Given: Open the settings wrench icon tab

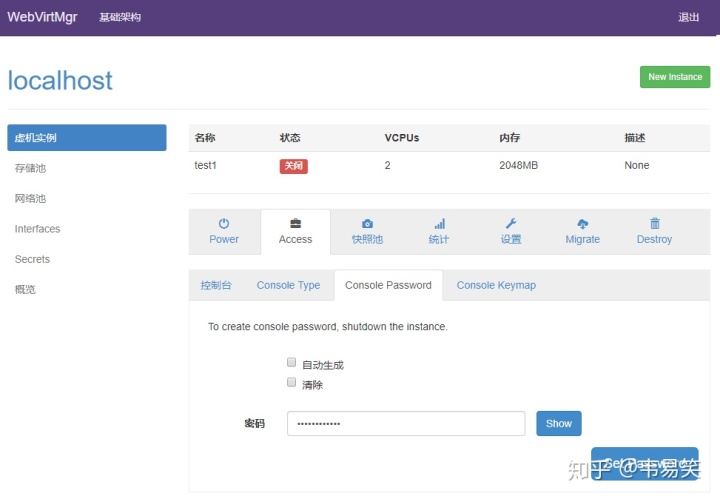Looking at the screenshot, I should [x=511, y=224].
